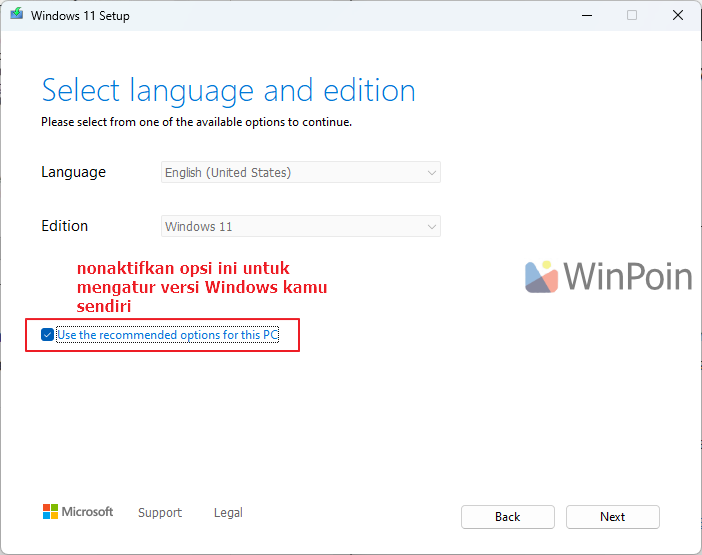Go back with the Back button

coord(507,517)
